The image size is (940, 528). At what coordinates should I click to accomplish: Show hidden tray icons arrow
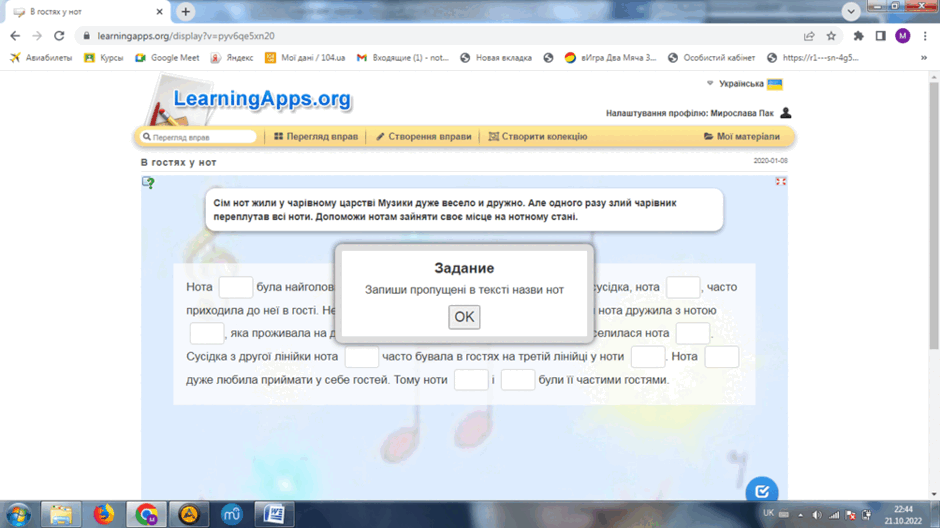[800, 515]
